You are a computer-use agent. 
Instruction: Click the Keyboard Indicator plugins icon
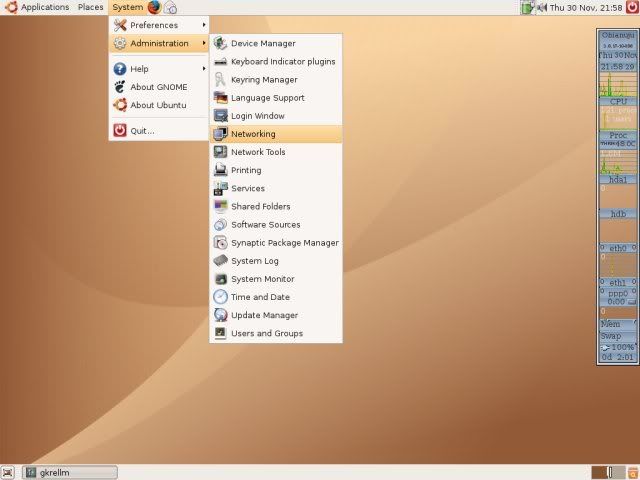click(220, 62)
